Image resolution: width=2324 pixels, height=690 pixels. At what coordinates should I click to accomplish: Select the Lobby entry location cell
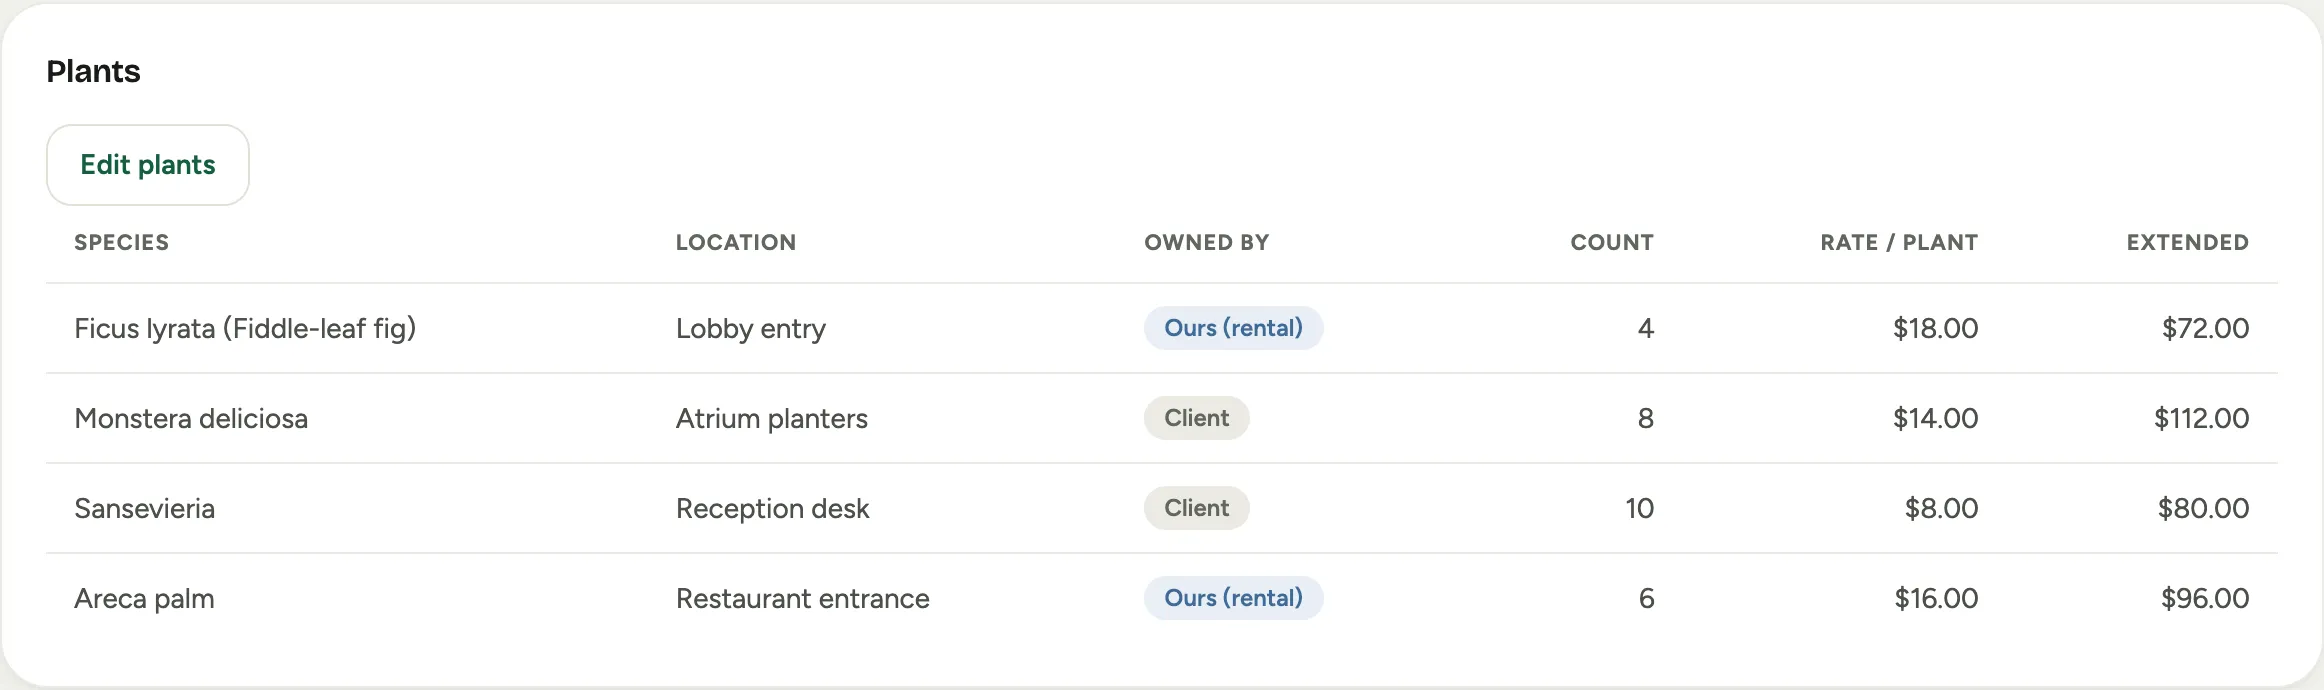[751, 328]
